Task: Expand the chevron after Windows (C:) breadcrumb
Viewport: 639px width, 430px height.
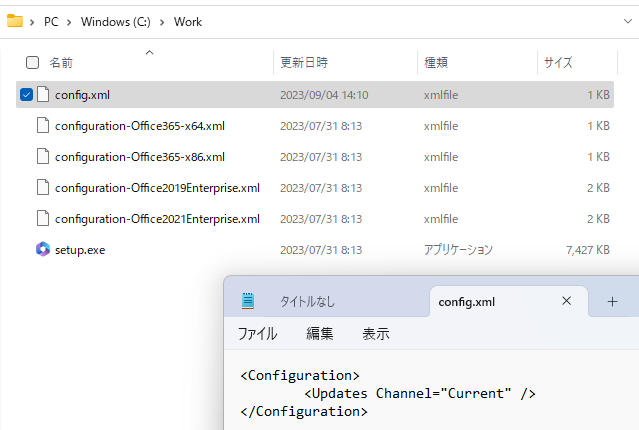Action: pos(162,22)
